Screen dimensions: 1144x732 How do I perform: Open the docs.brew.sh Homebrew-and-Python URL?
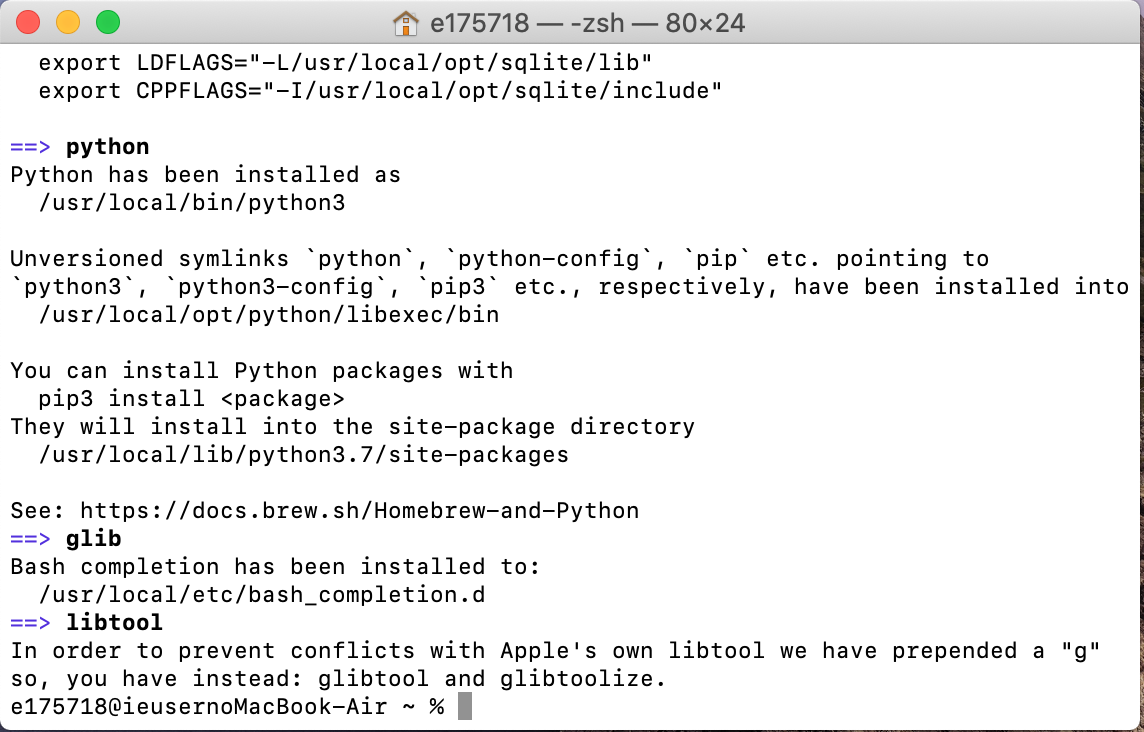pyautogui.click(x=360, y=511)
